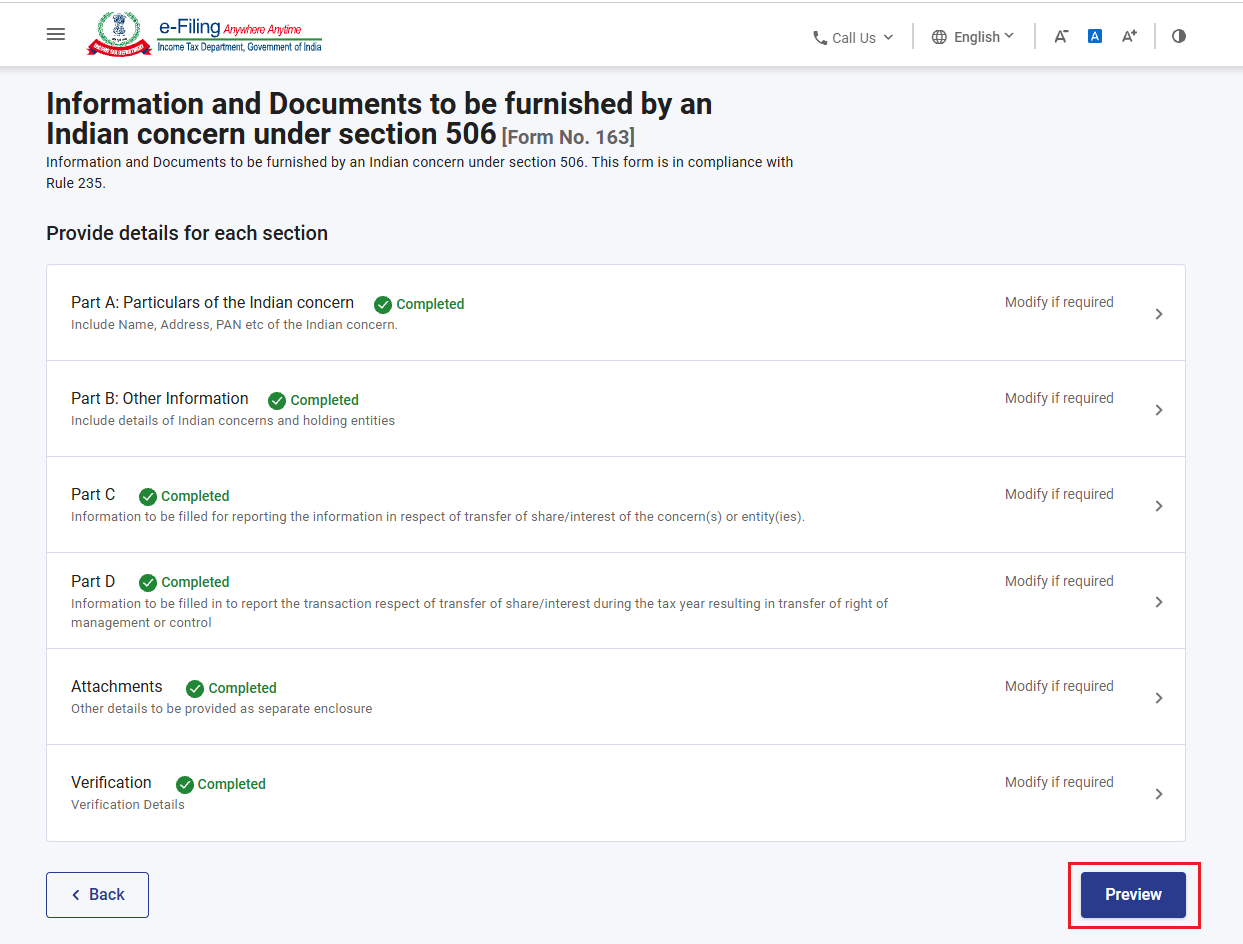
Task: Expand Attachments using its chevron arrow
Action: (x=1159, y=698)
